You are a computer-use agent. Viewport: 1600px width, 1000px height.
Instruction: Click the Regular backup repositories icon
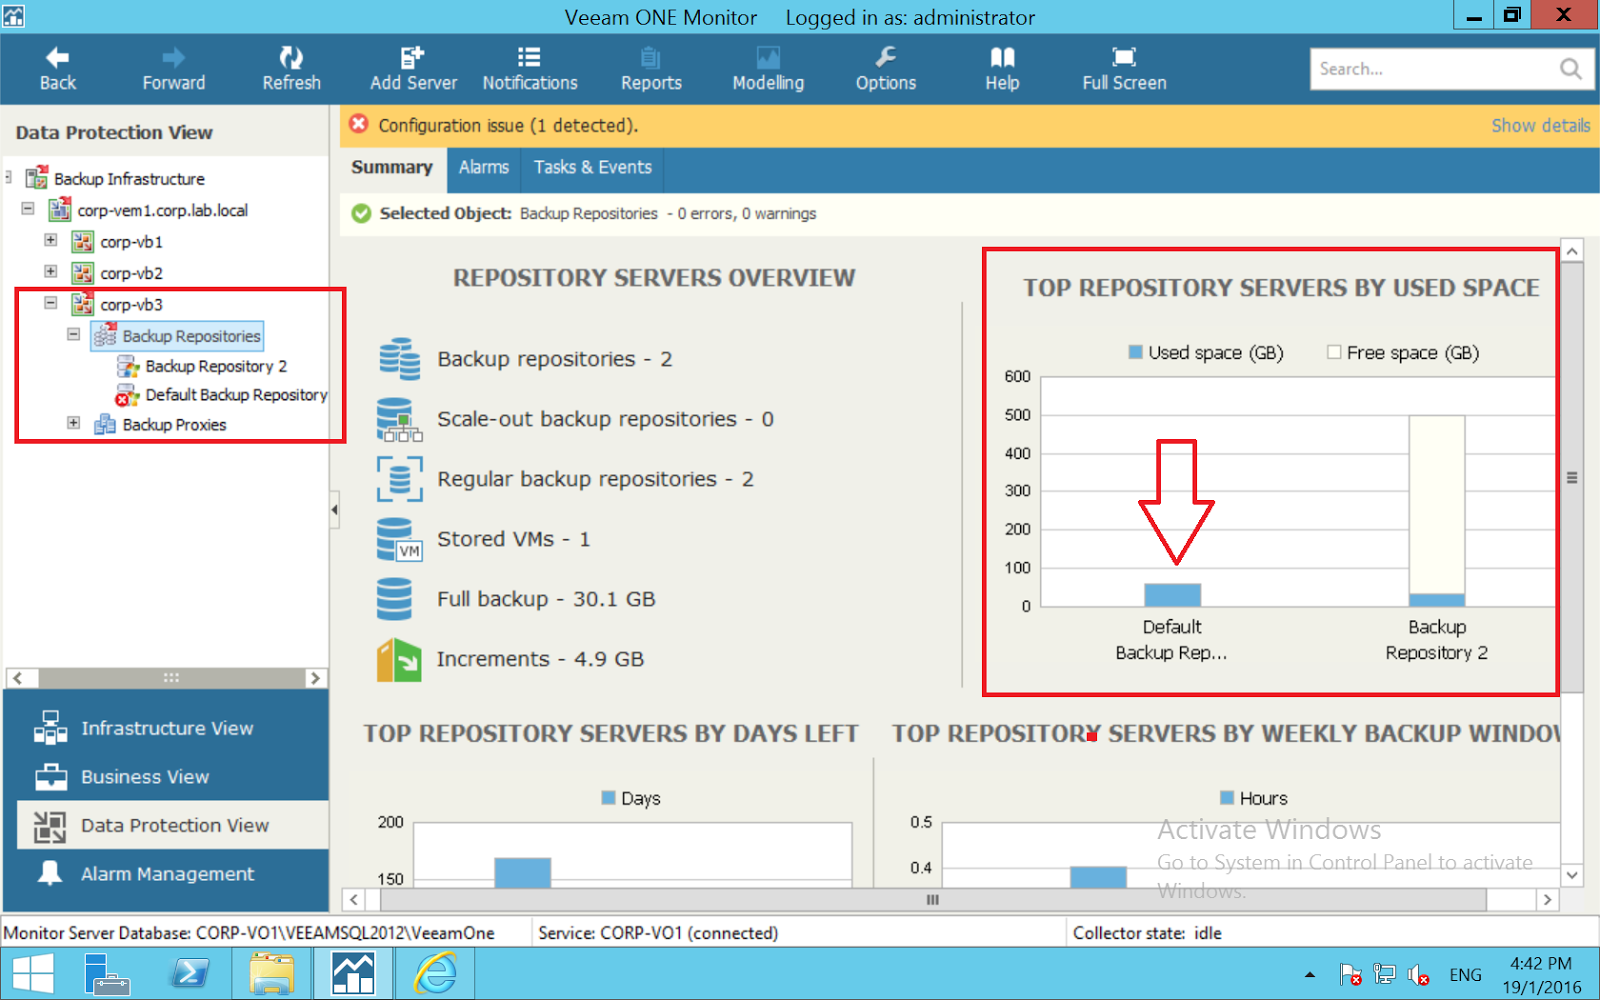[x=399, y=479]
